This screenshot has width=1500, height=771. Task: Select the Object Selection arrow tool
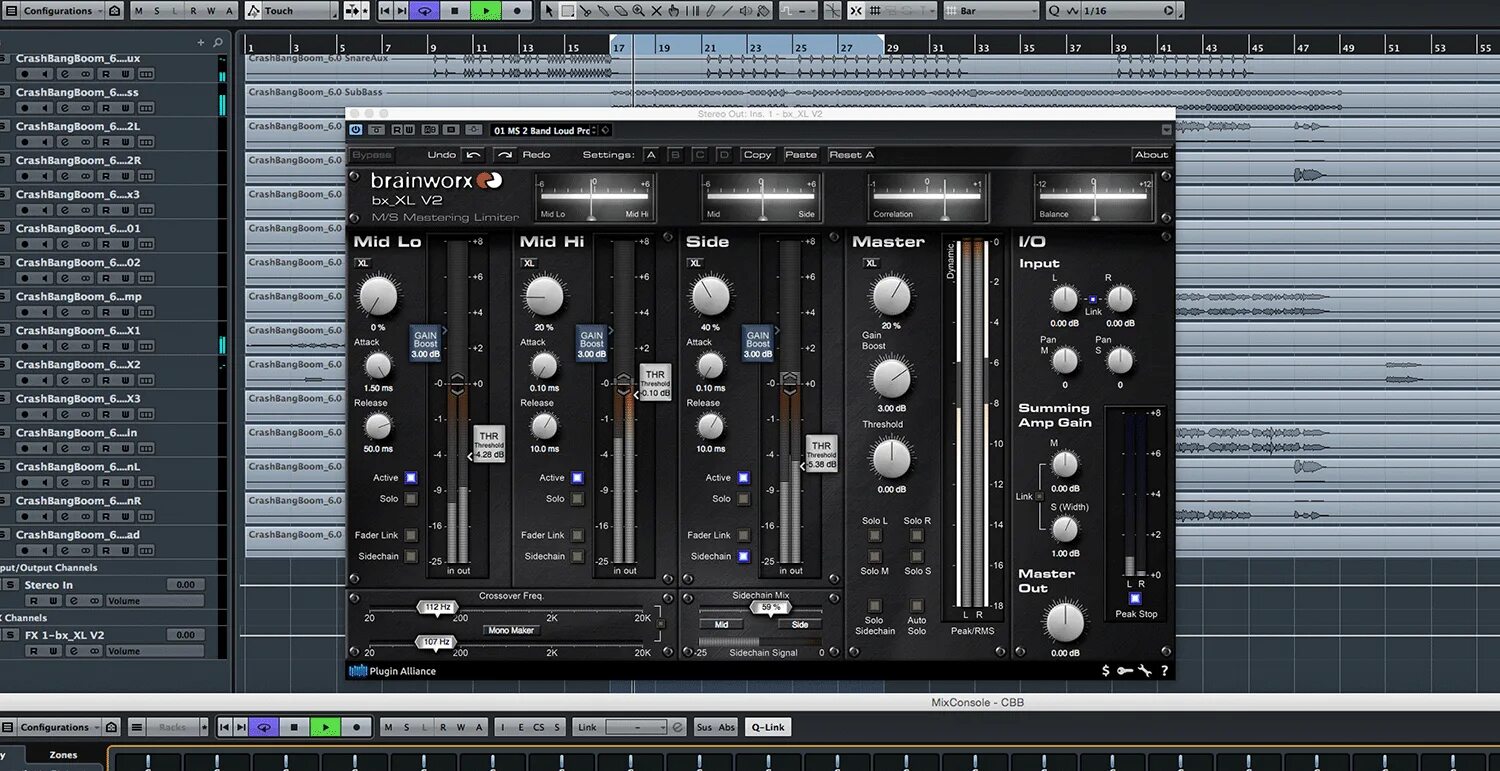tap(548, 11)
